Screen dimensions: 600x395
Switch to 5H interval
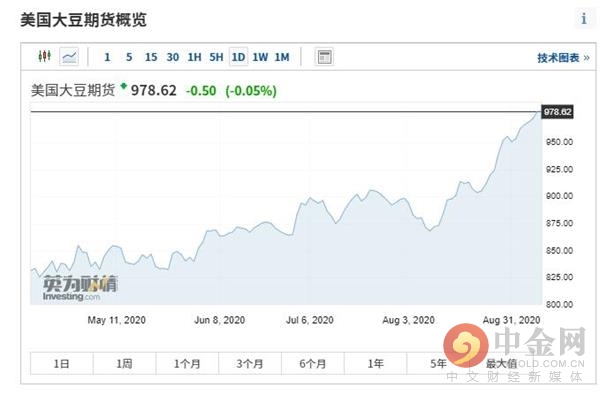[x=216, y=57]
